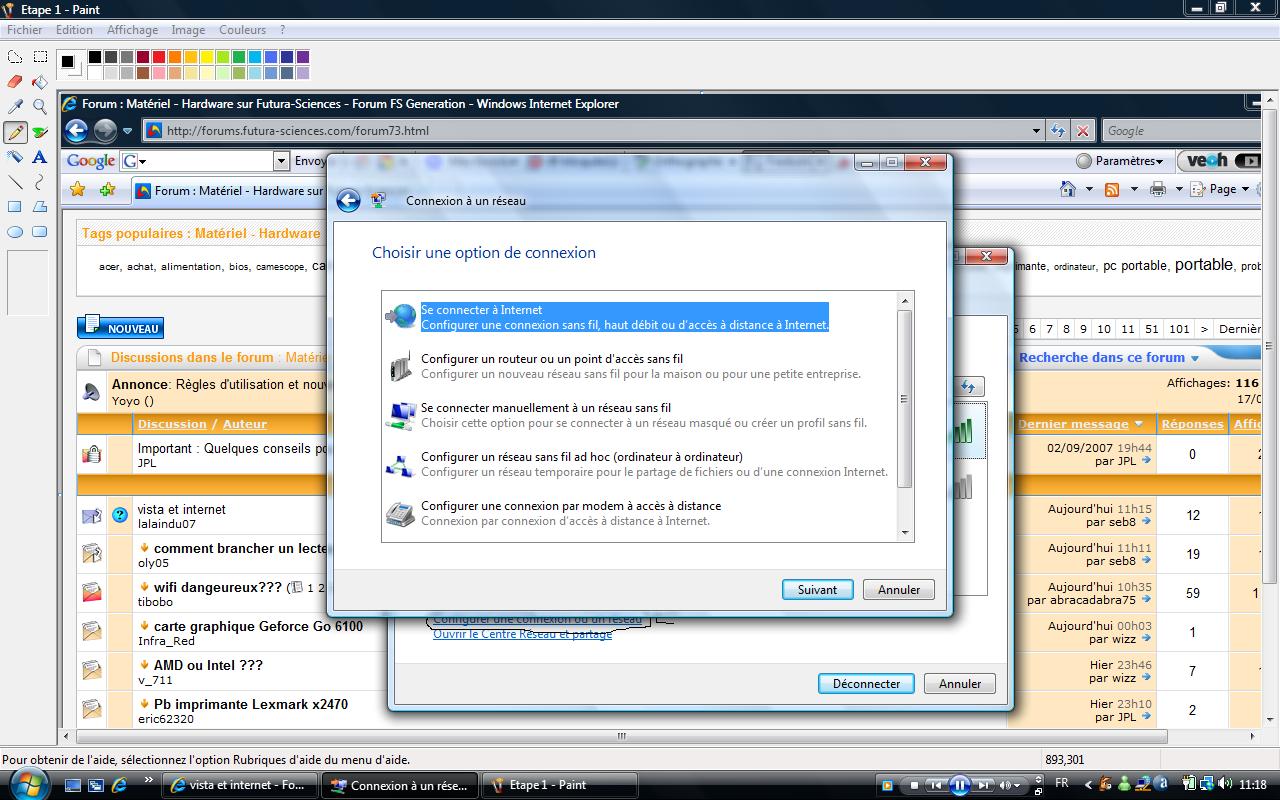The height and width of the screenshot is (800, 1280).
Task: Select the rectangular selection tool in Paint
Action: [x=40, y=57]
